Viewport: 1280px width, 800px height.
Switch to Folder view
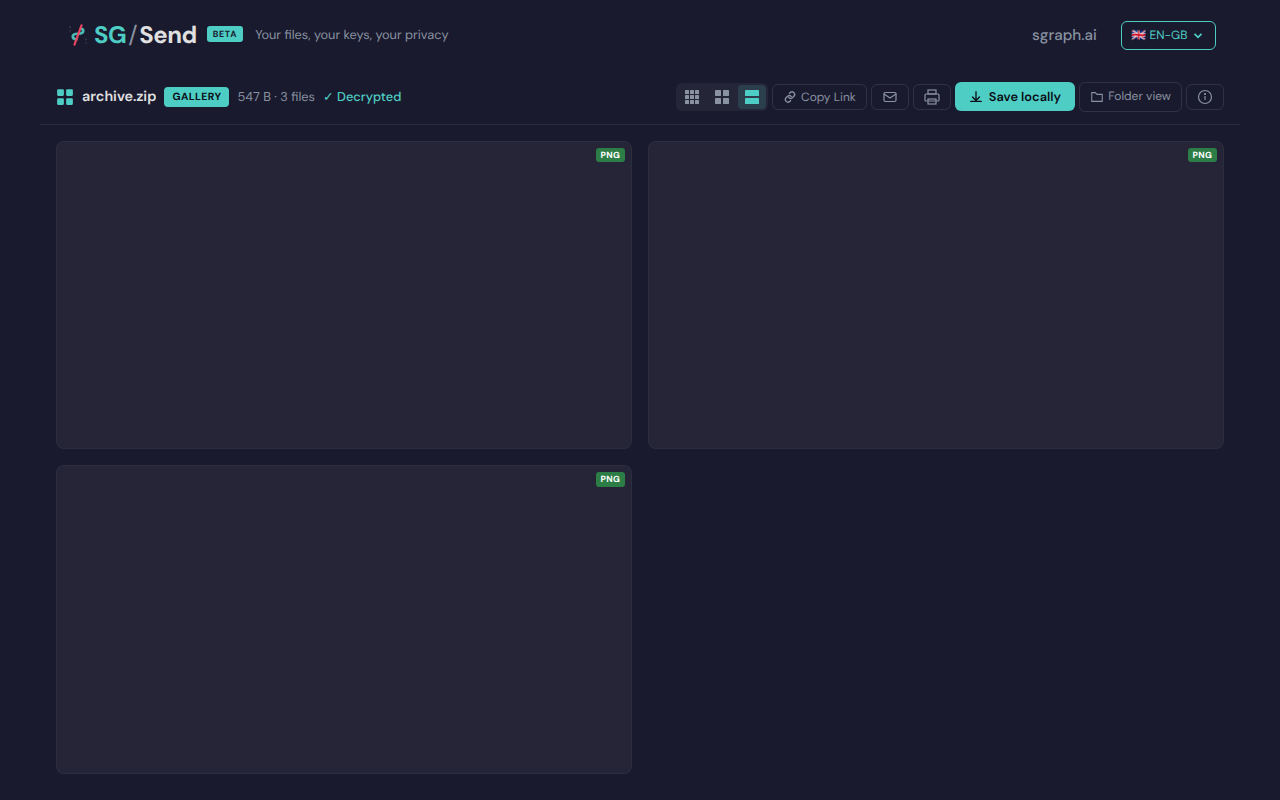pos(1130,97)
